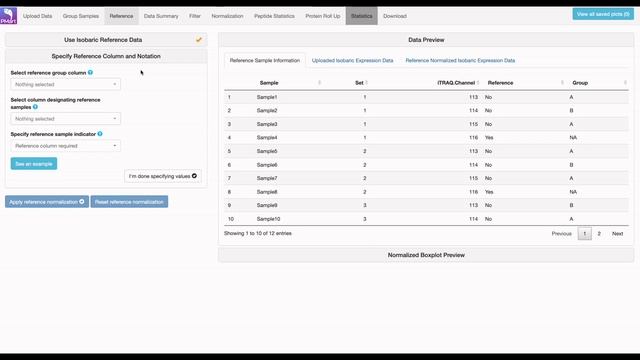The height and width of the screenshot is (360, 640).
Task: Sort table by iTRAQ.Channel column
Action: 456,83
